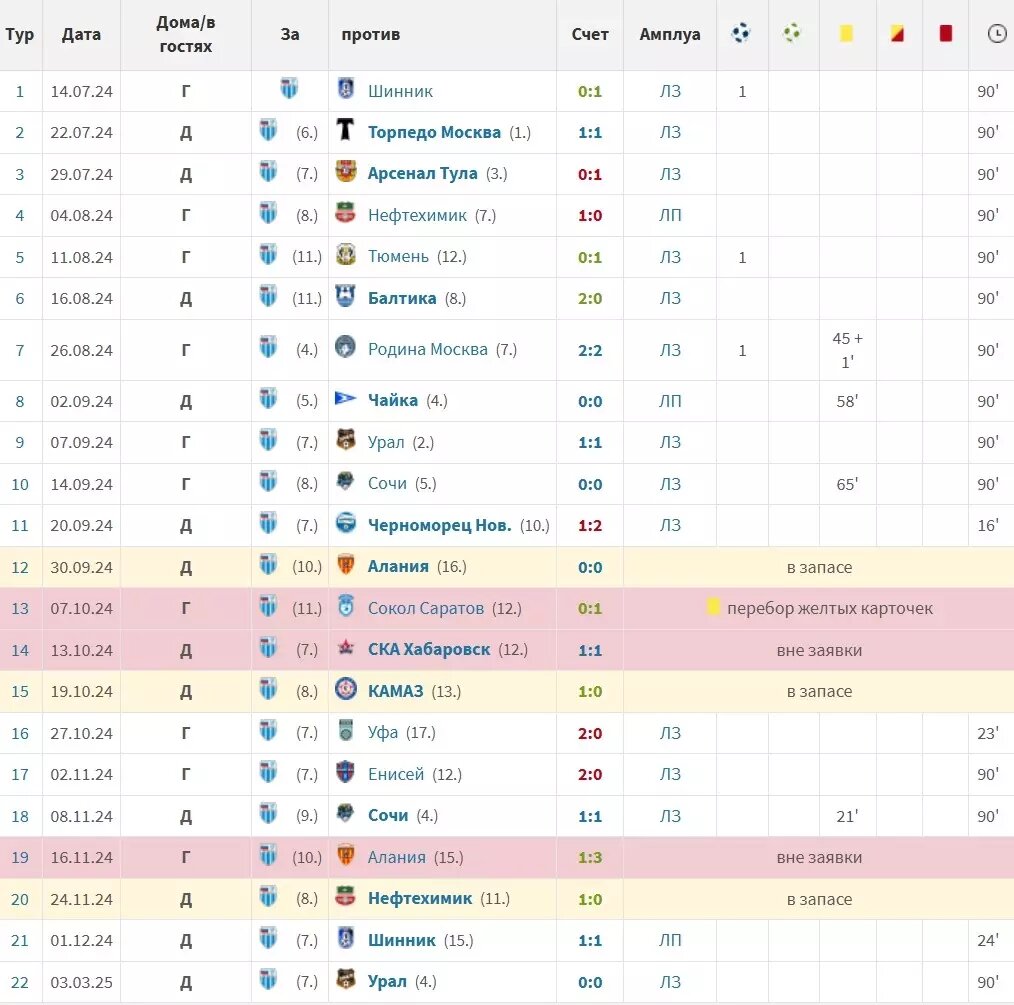Viewport: 1014px width, 1005px height.
Task: Click the own team crest in round 1 row
Action: click(289, 88)
